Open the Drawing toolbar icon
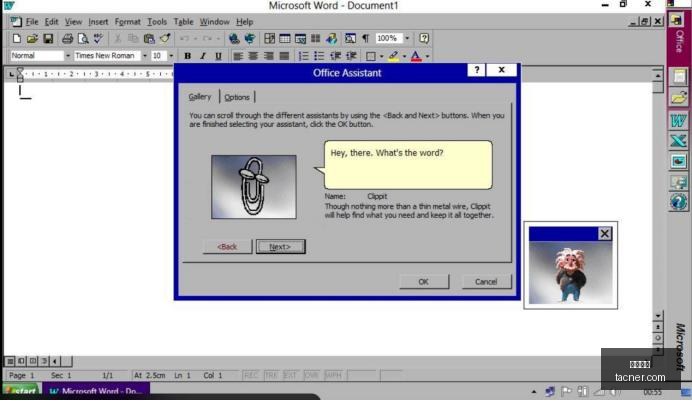692x401 pixels. click(x=331, y=38)
